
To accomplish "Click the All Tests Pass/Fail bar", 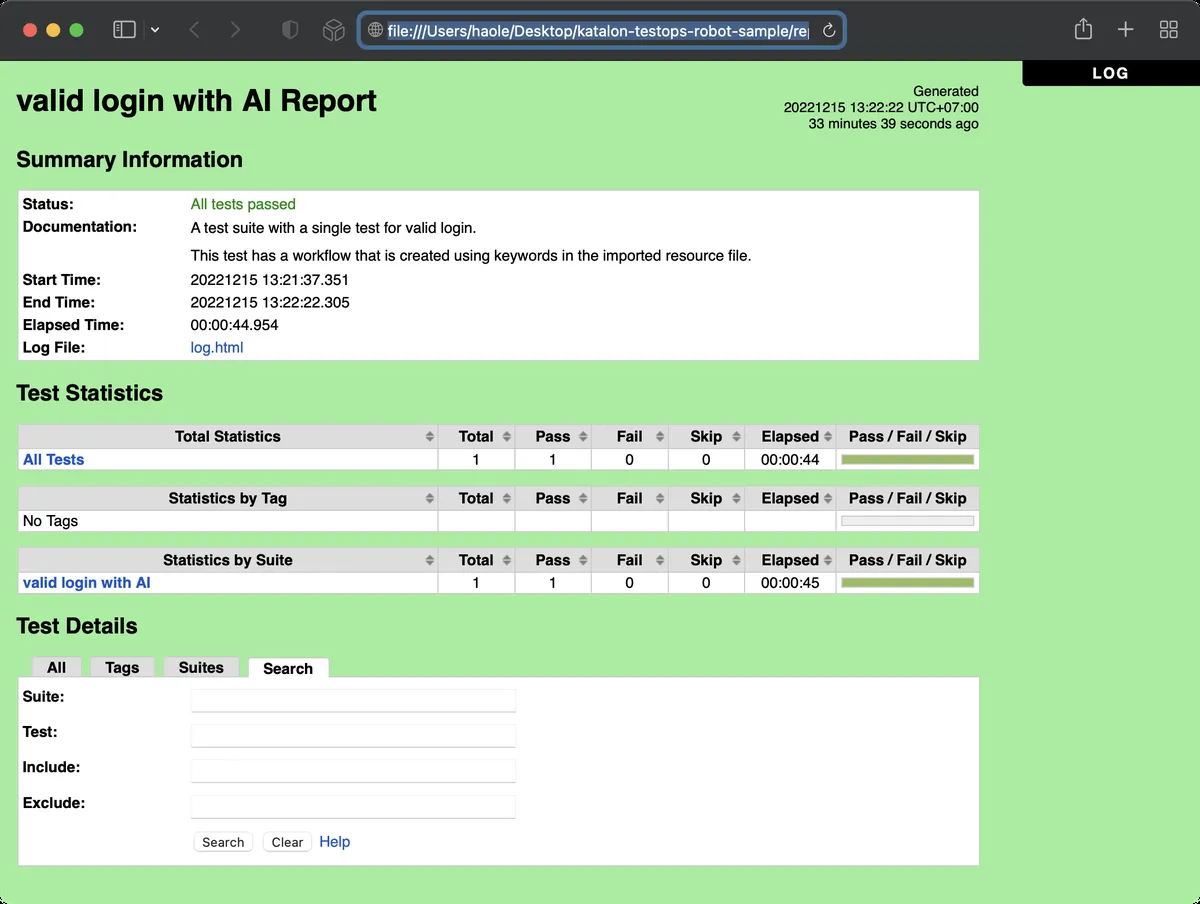I will click(x=907, y=458).
